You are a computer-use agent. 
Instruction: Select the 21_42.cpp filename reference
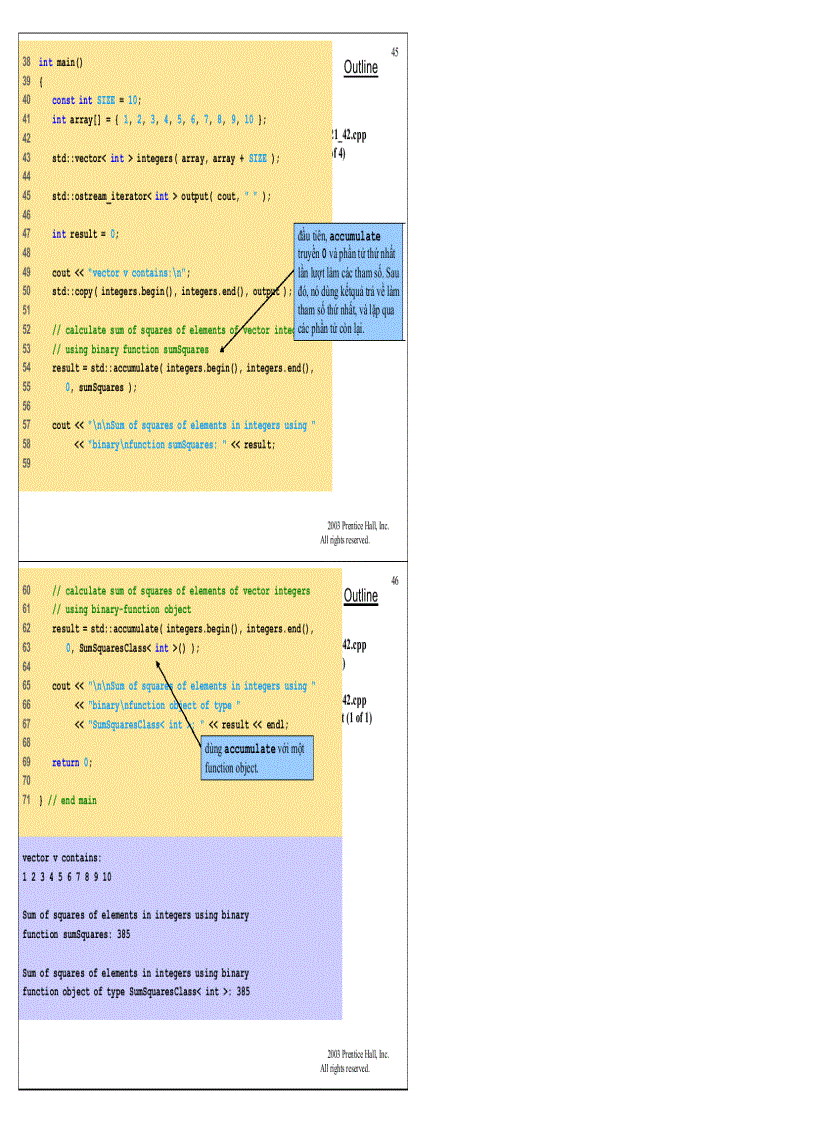[350, 135]
